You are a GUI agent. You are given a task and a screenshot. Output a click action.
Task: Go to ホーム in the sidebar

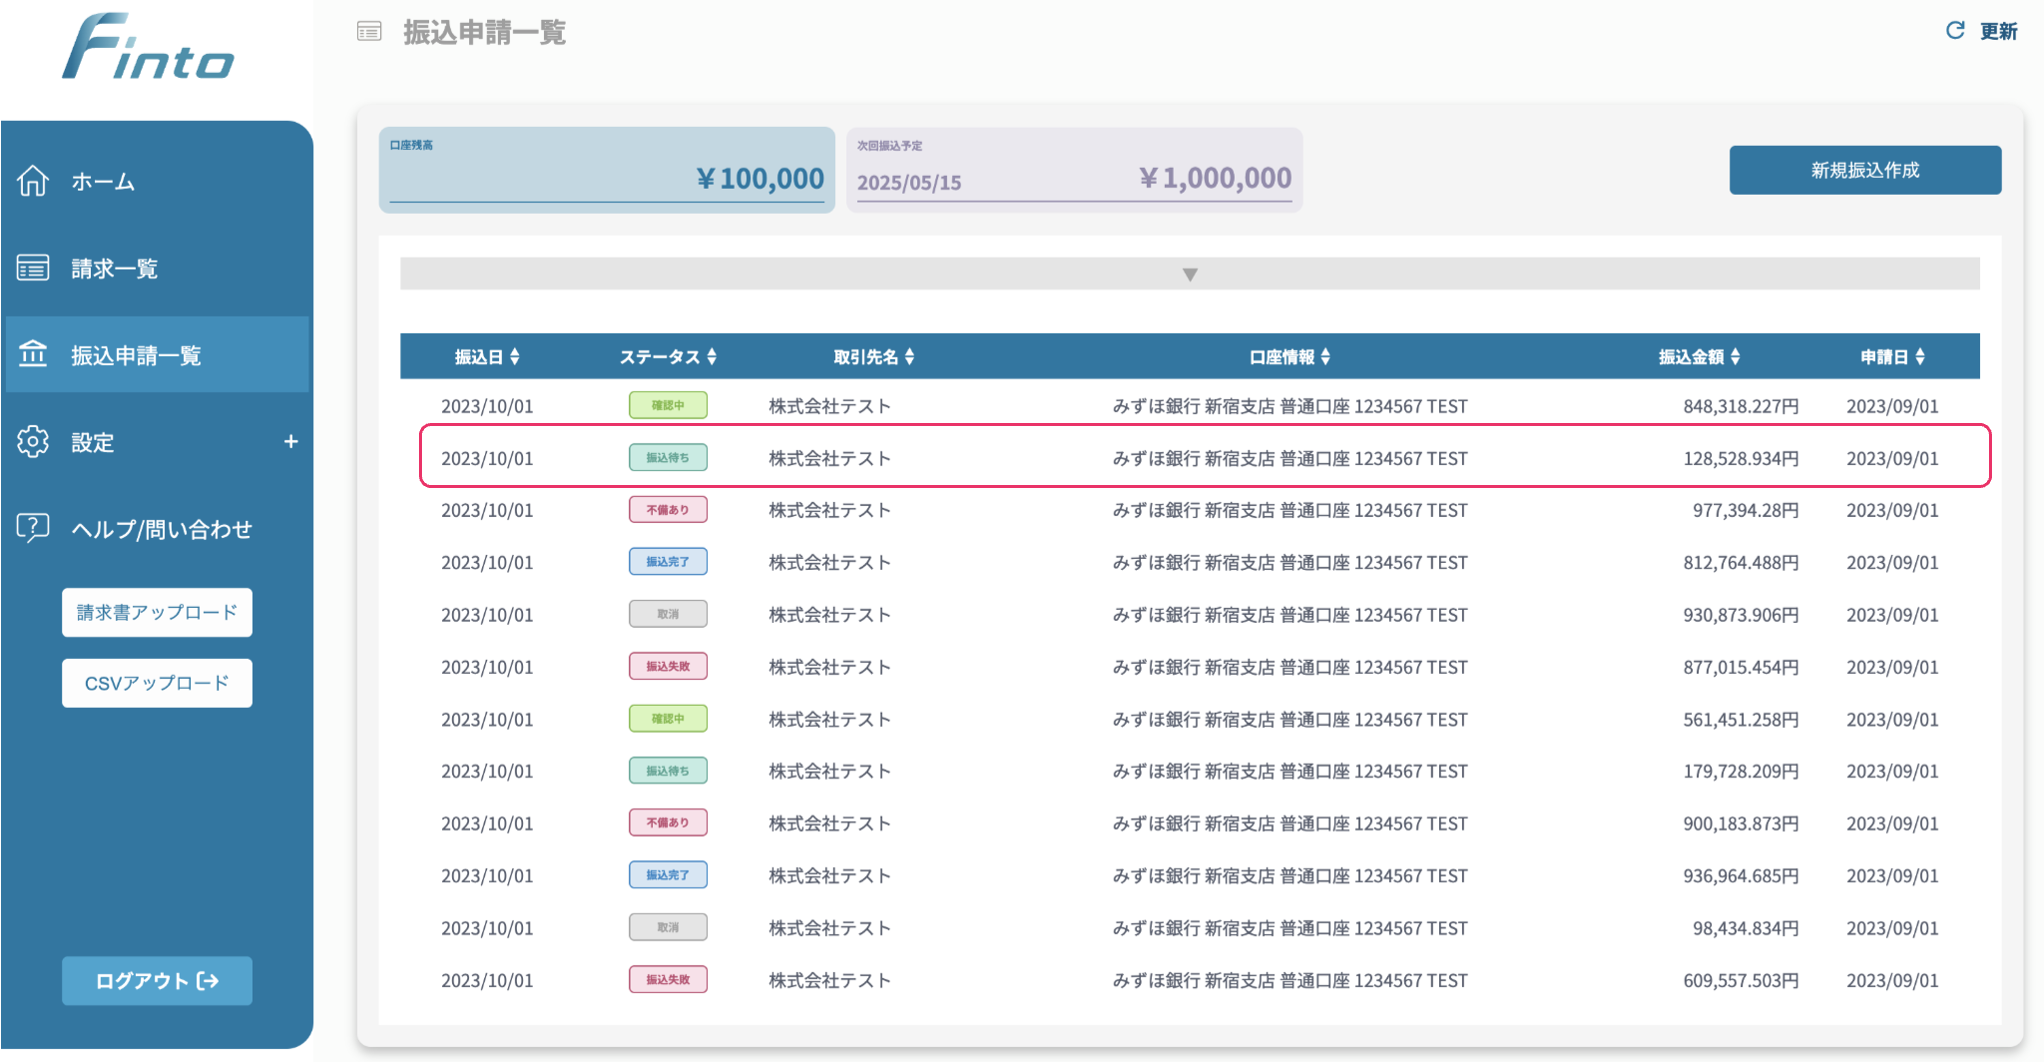coord(103,182)
